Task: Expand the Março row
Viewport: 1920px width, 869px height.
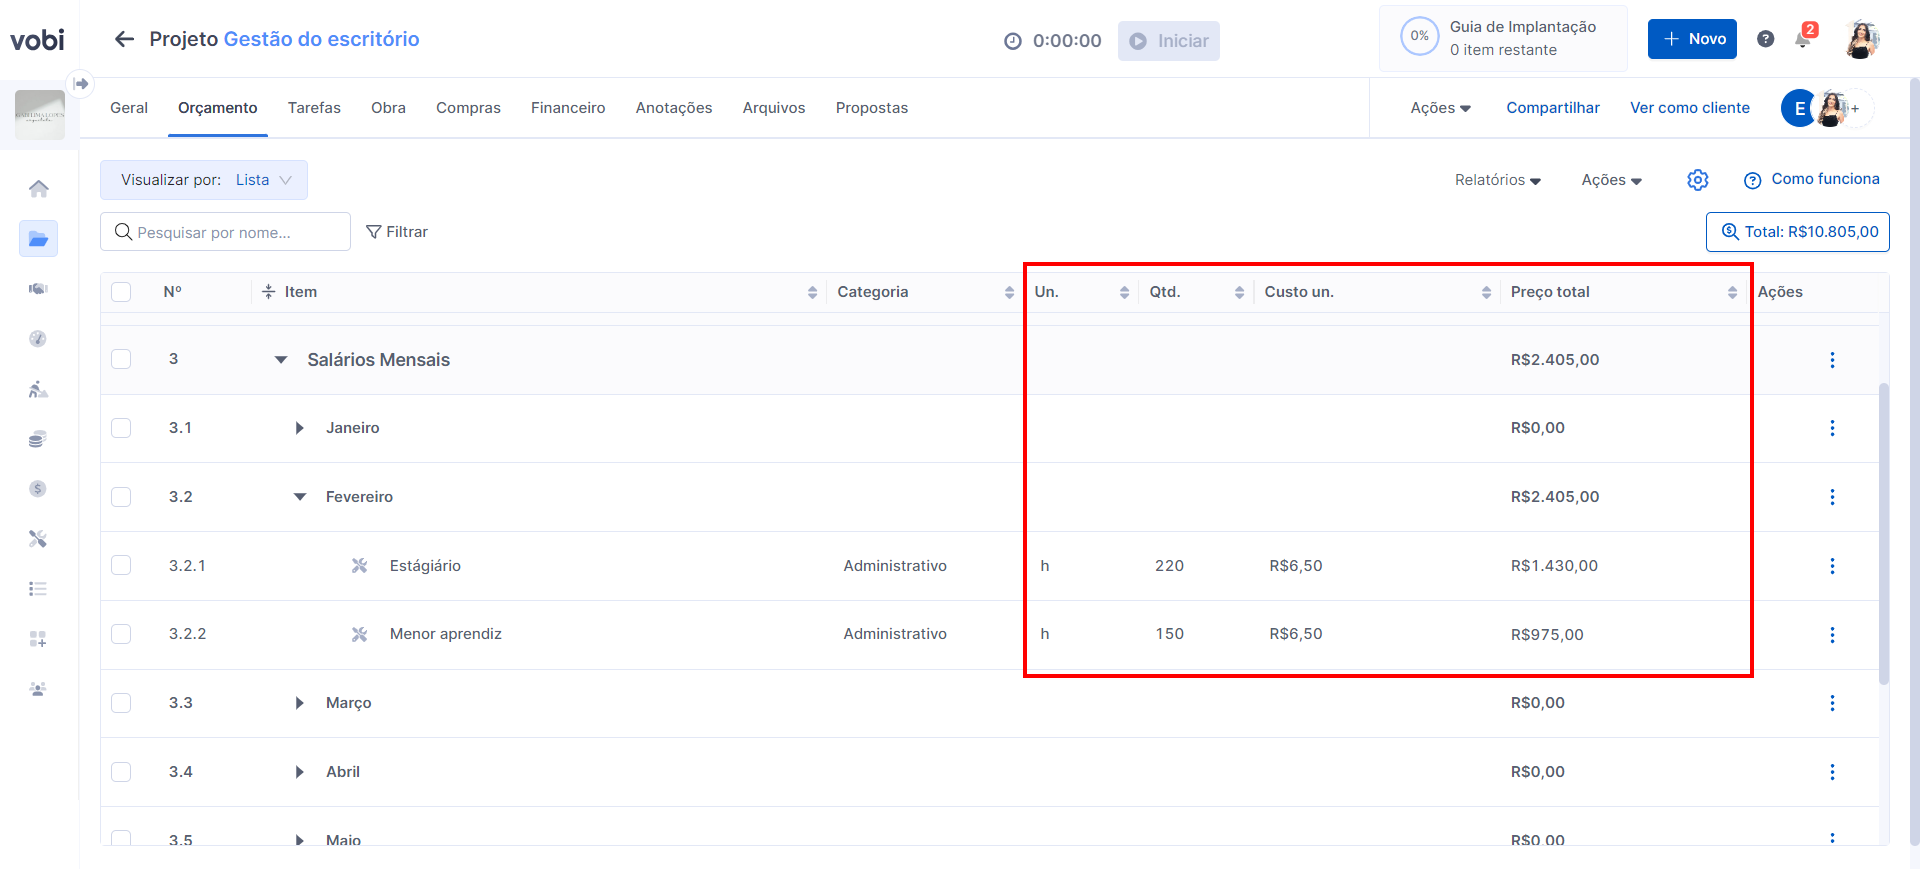Action: pyautogui.click(x=299, y=703)
